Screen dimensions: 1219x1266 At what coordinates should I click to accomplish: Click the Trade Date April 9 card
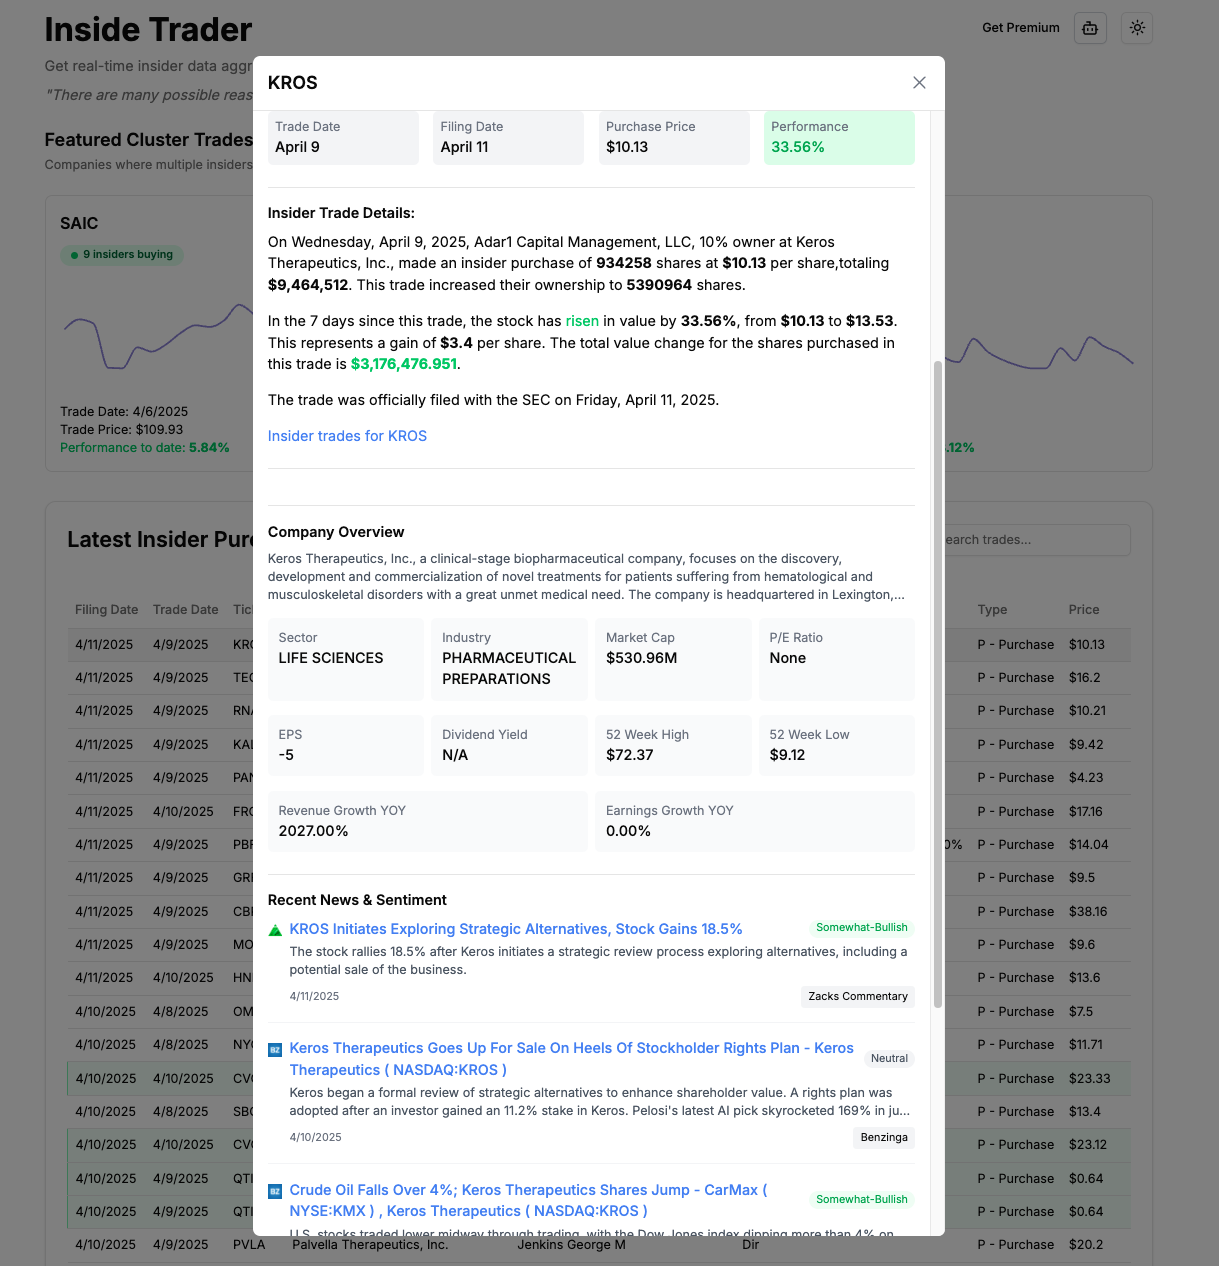pos(343,138)
